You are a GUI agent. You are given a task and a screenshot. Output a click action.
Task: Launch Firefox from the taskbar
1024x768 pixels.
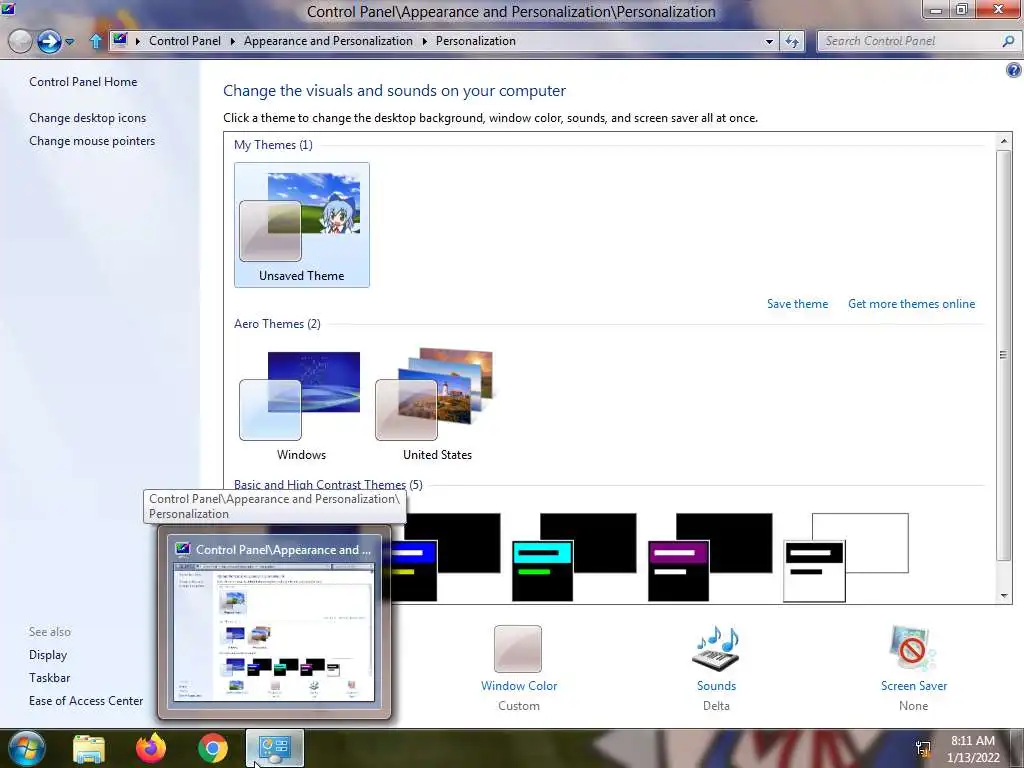coord(151,748)
